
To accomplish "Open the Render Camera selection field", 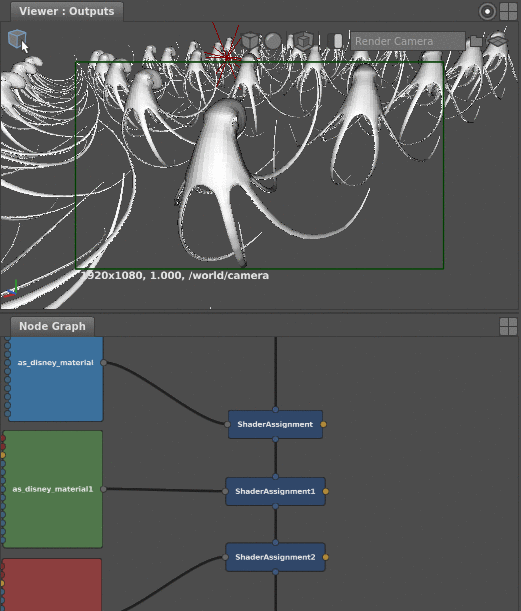I will [408, 41].
